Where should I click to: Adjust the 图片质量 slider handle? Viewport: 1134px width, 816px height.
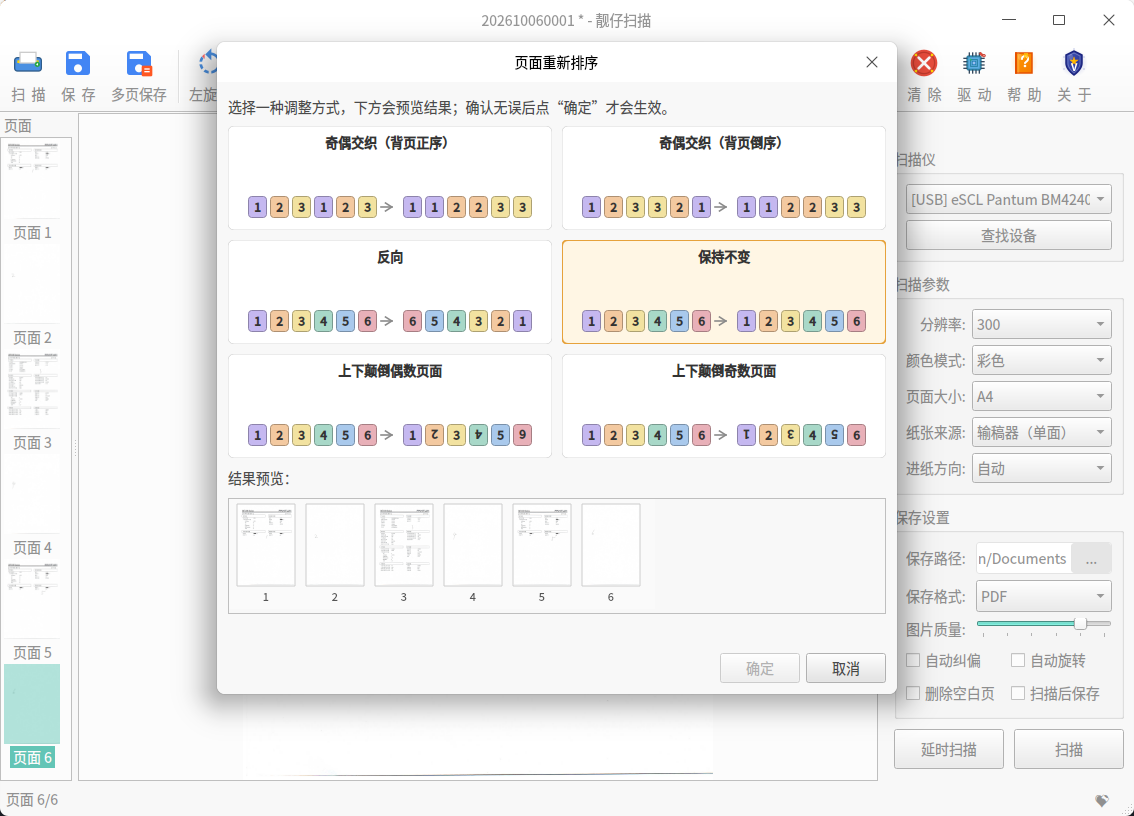1080,624
